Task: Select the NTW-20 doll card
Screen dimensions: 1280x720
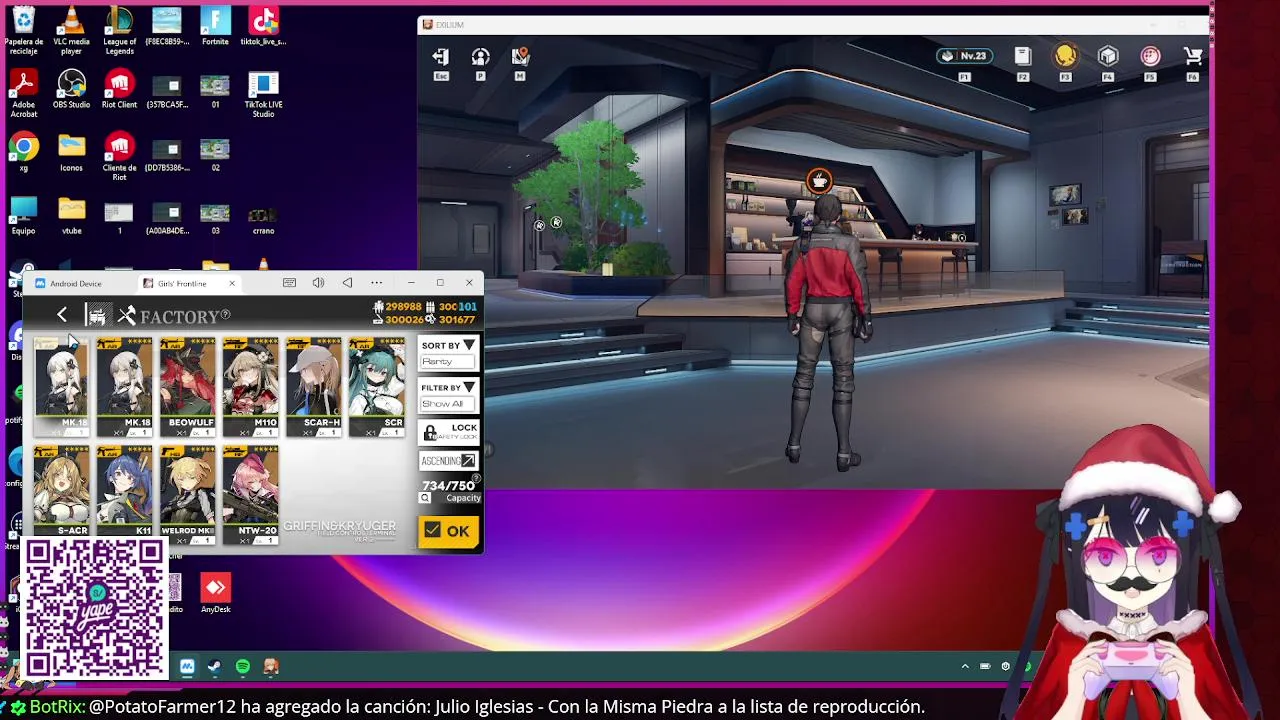Action: click(x=250, y=495)
